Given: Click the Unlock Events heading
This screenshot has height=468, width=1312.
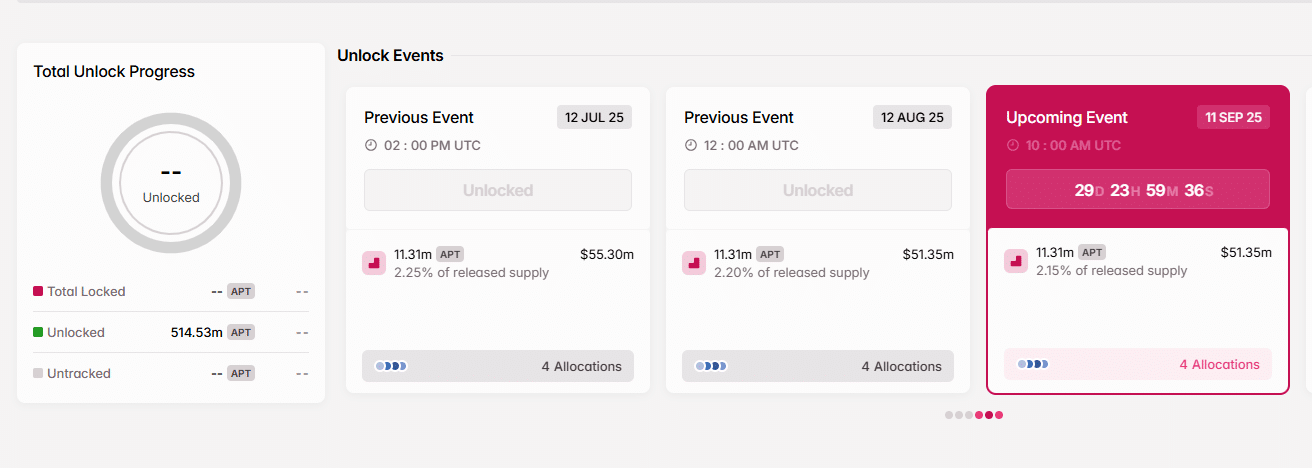Looking at the screenshot, I should click(x=390, y=55).
